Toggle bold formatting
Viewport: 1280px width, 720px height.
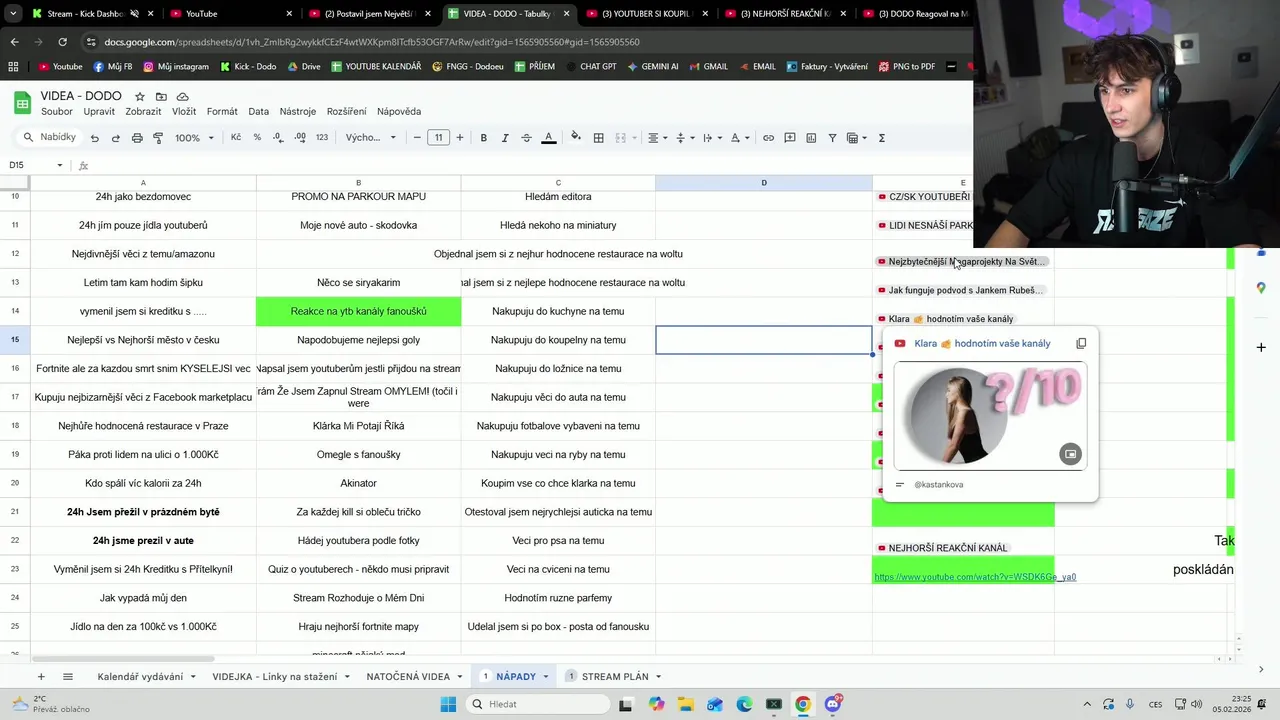(484, 138)
